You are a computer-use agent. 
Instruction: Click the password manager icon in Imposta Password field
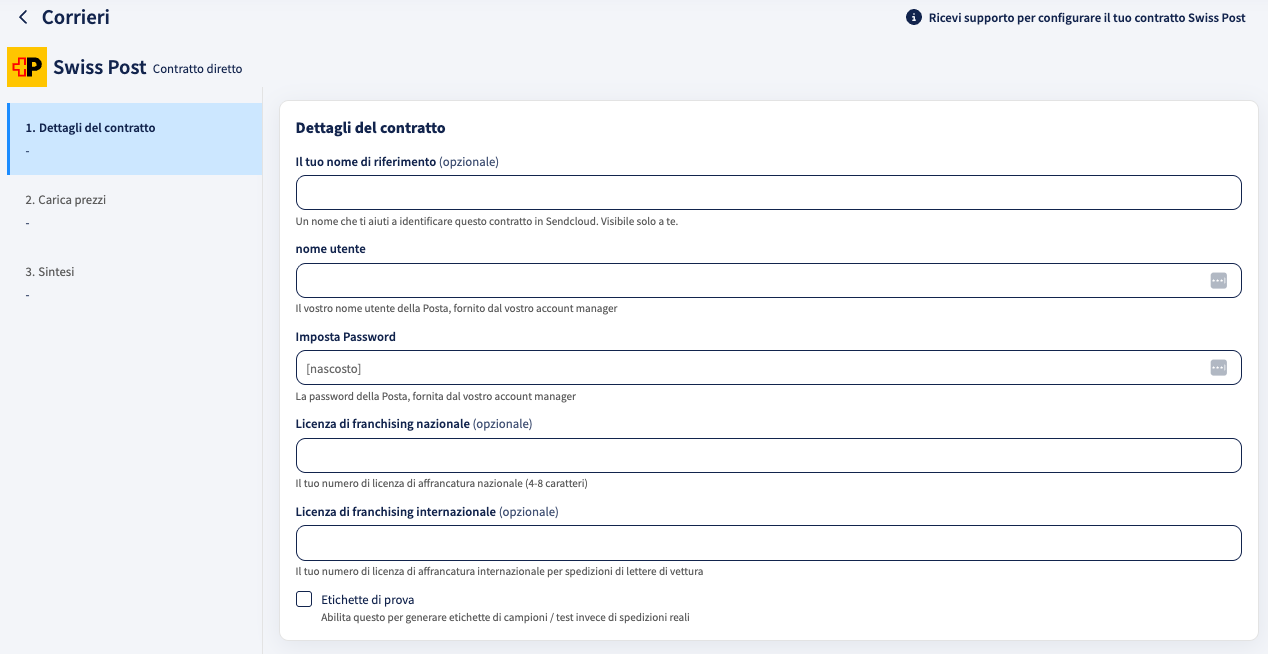(1218, 368)
